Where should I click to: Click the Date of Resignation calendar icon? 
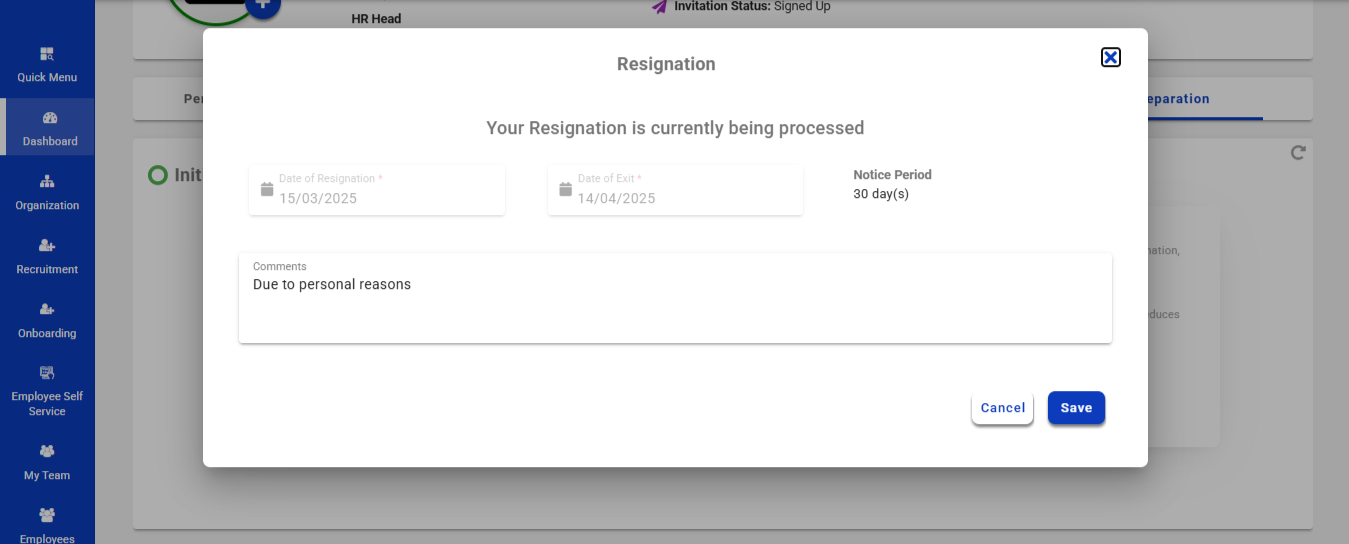(x=267, y=189)
